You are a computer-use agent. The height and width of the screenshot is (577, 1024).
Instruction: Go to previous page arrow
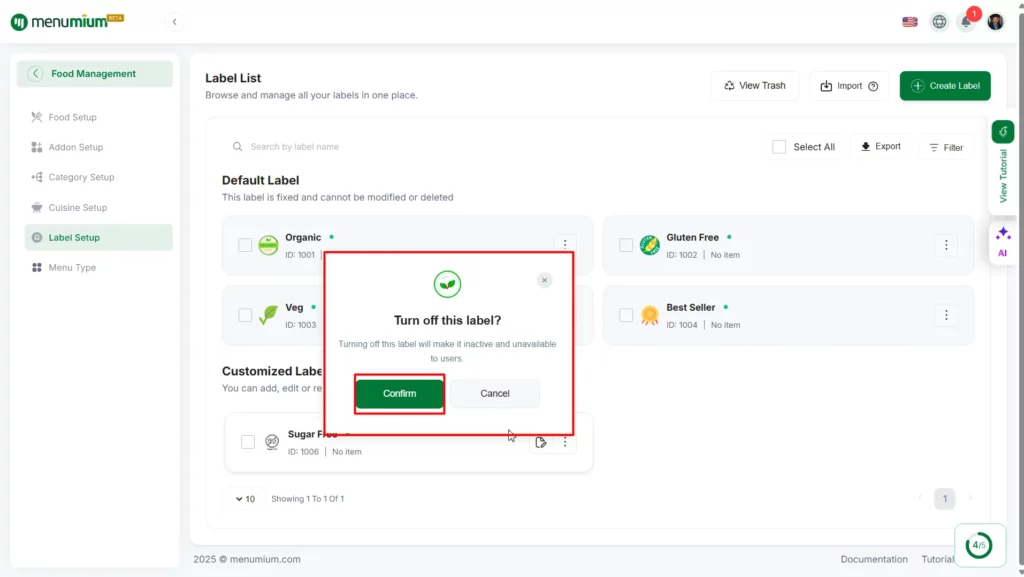click(920, 499)
